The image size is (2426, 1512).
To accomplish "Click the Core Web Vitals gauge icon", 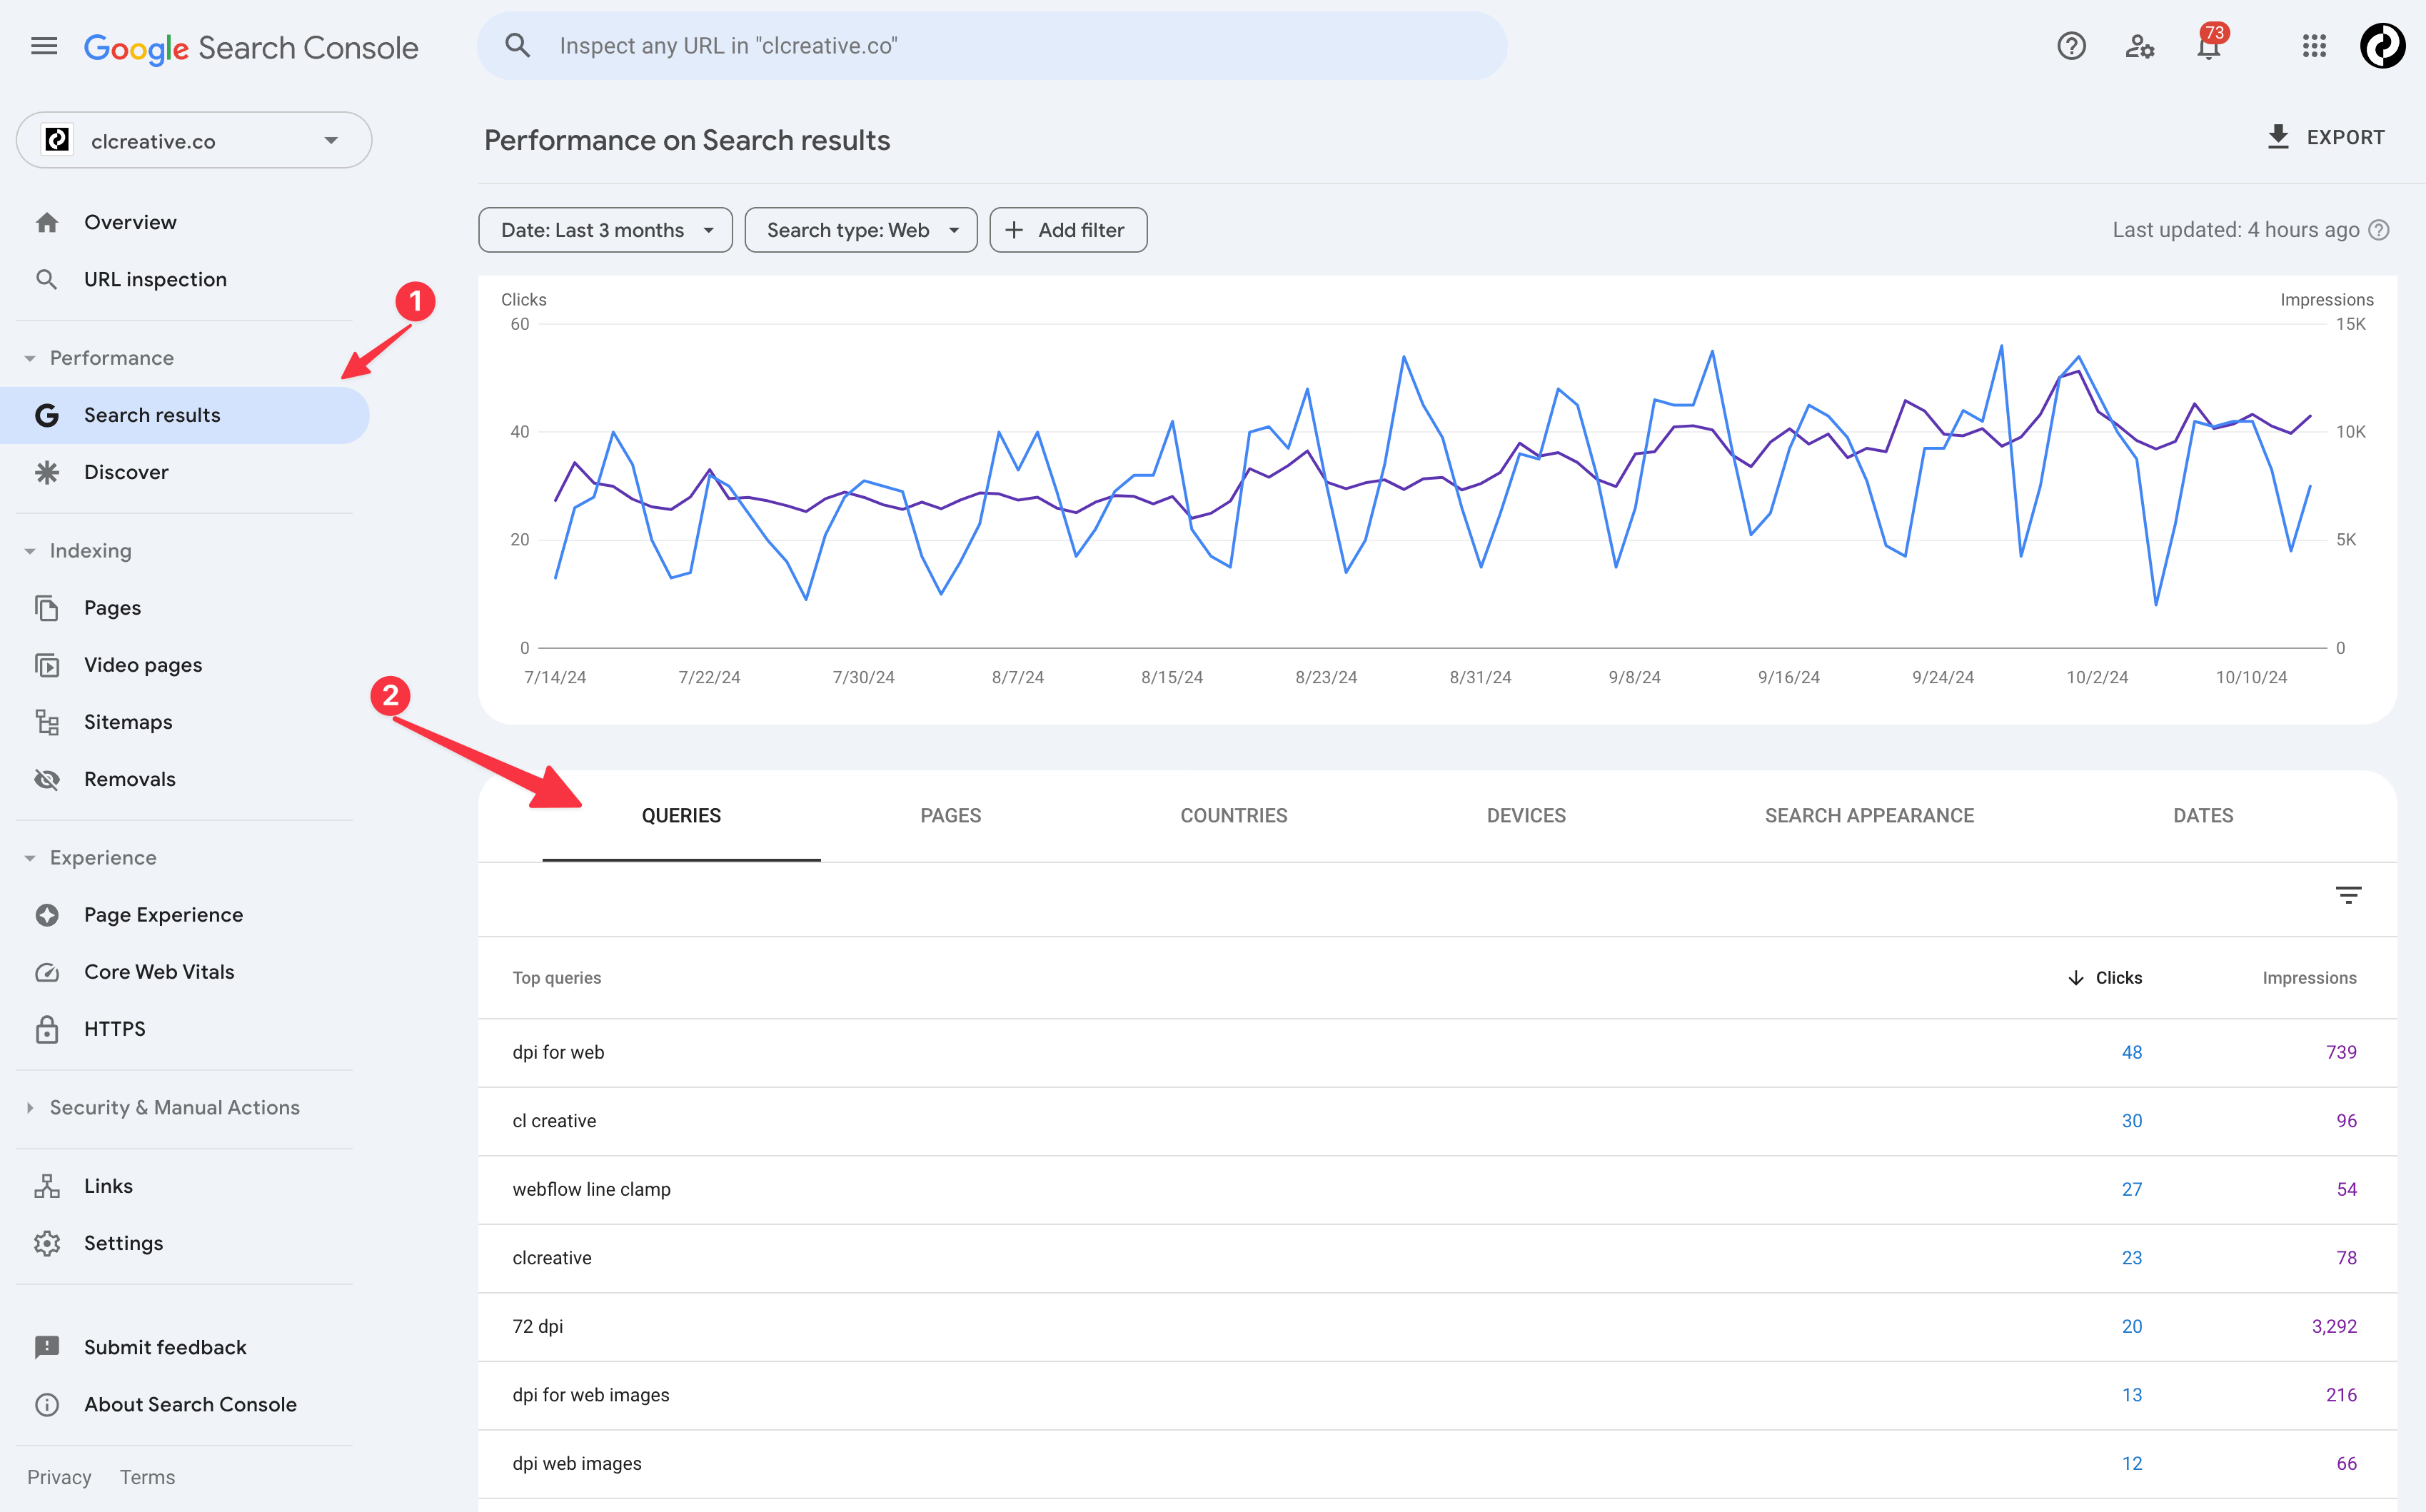I will click(x=47, y=972).
